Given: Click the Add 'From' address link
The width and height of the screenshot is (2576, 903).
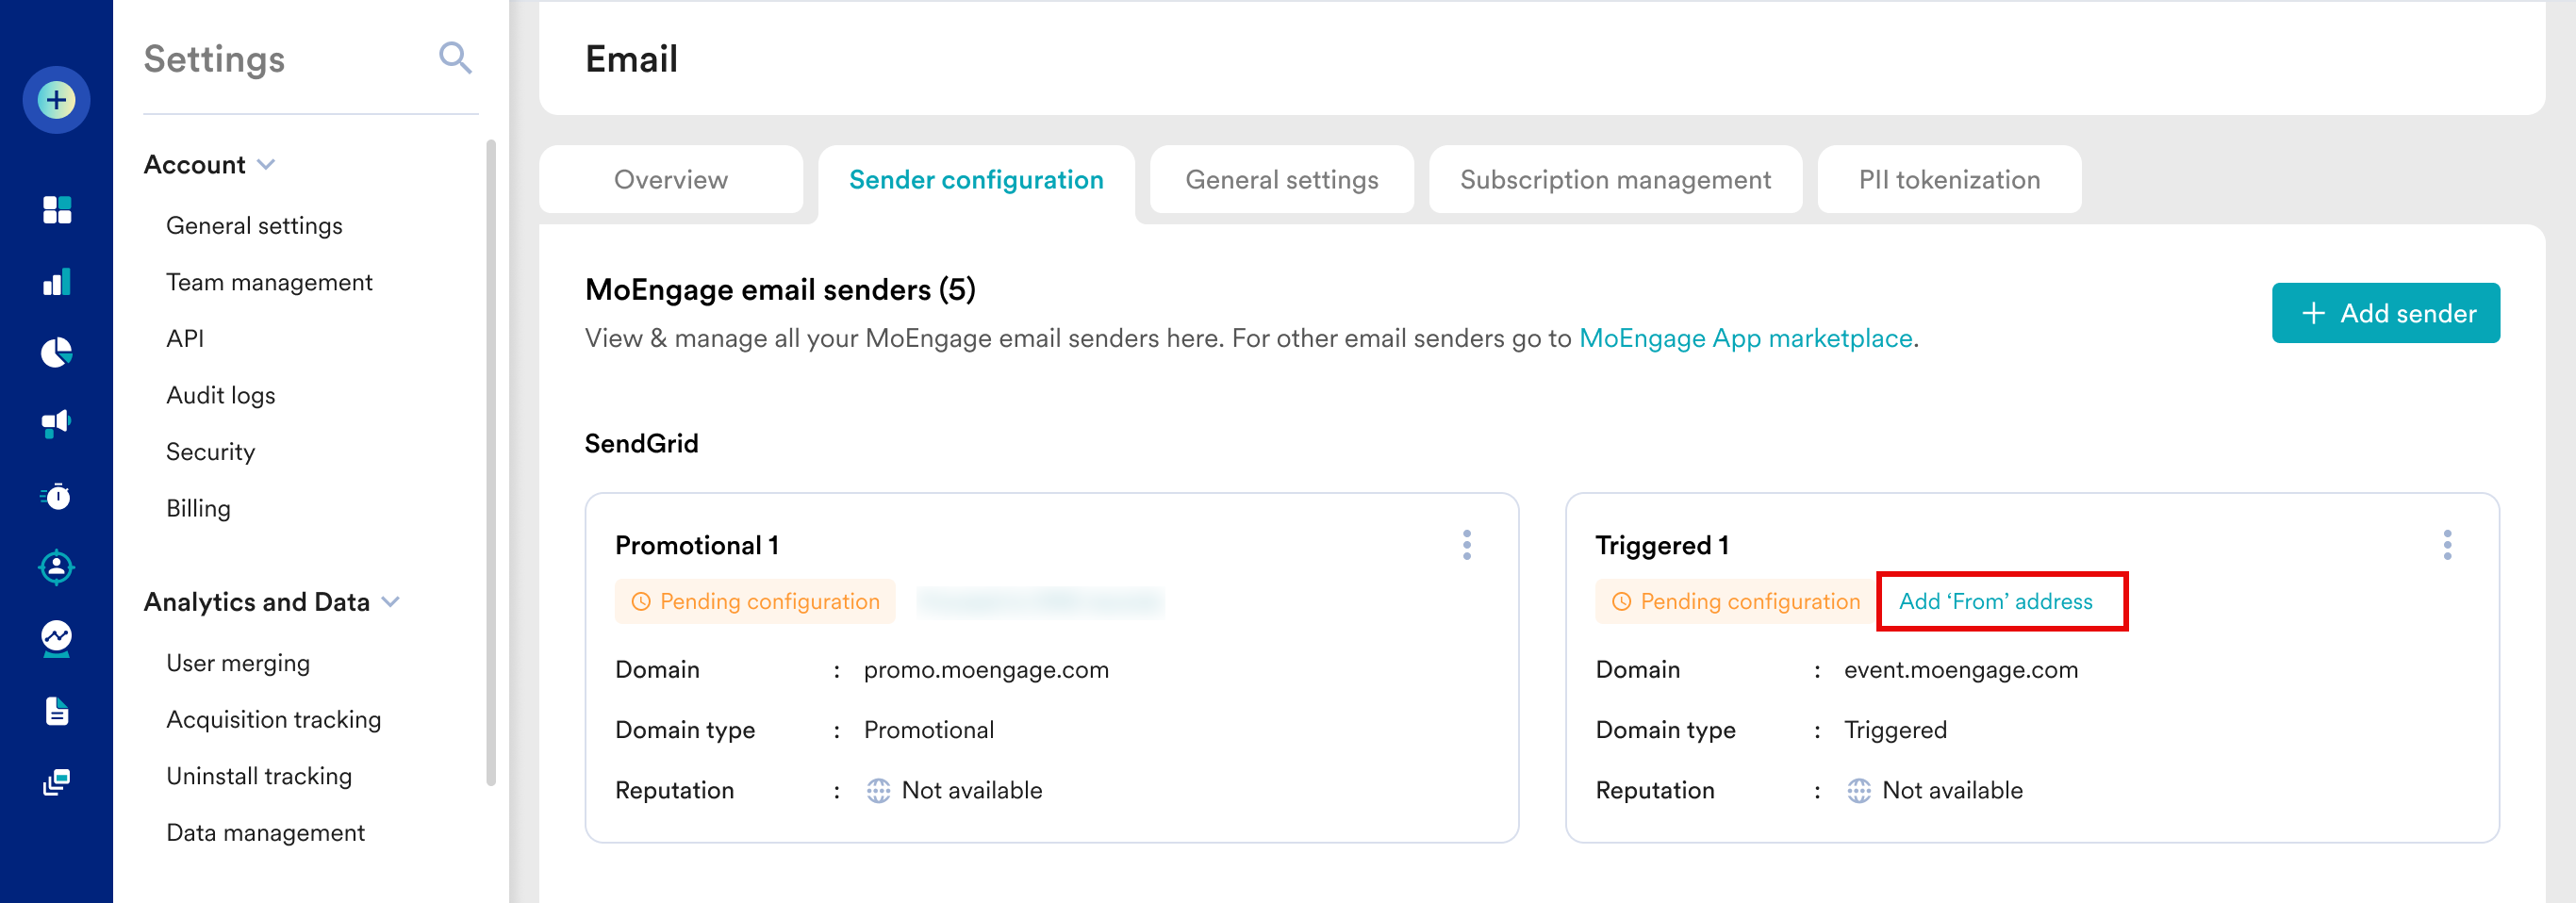Looking at the screenshot, I should [1995, 601].
